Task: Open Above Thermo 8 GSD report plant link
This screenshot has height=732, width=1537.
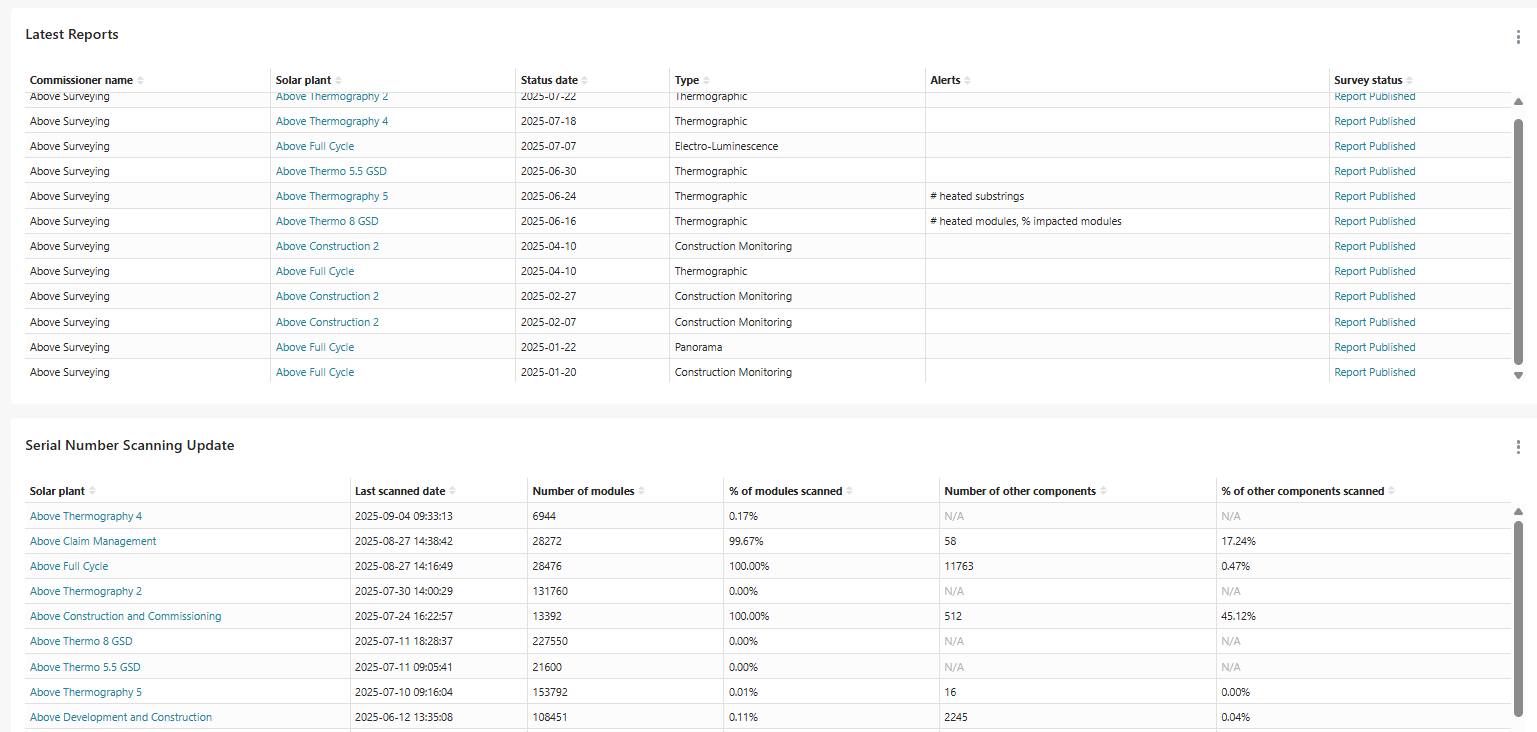Action: 327,221
